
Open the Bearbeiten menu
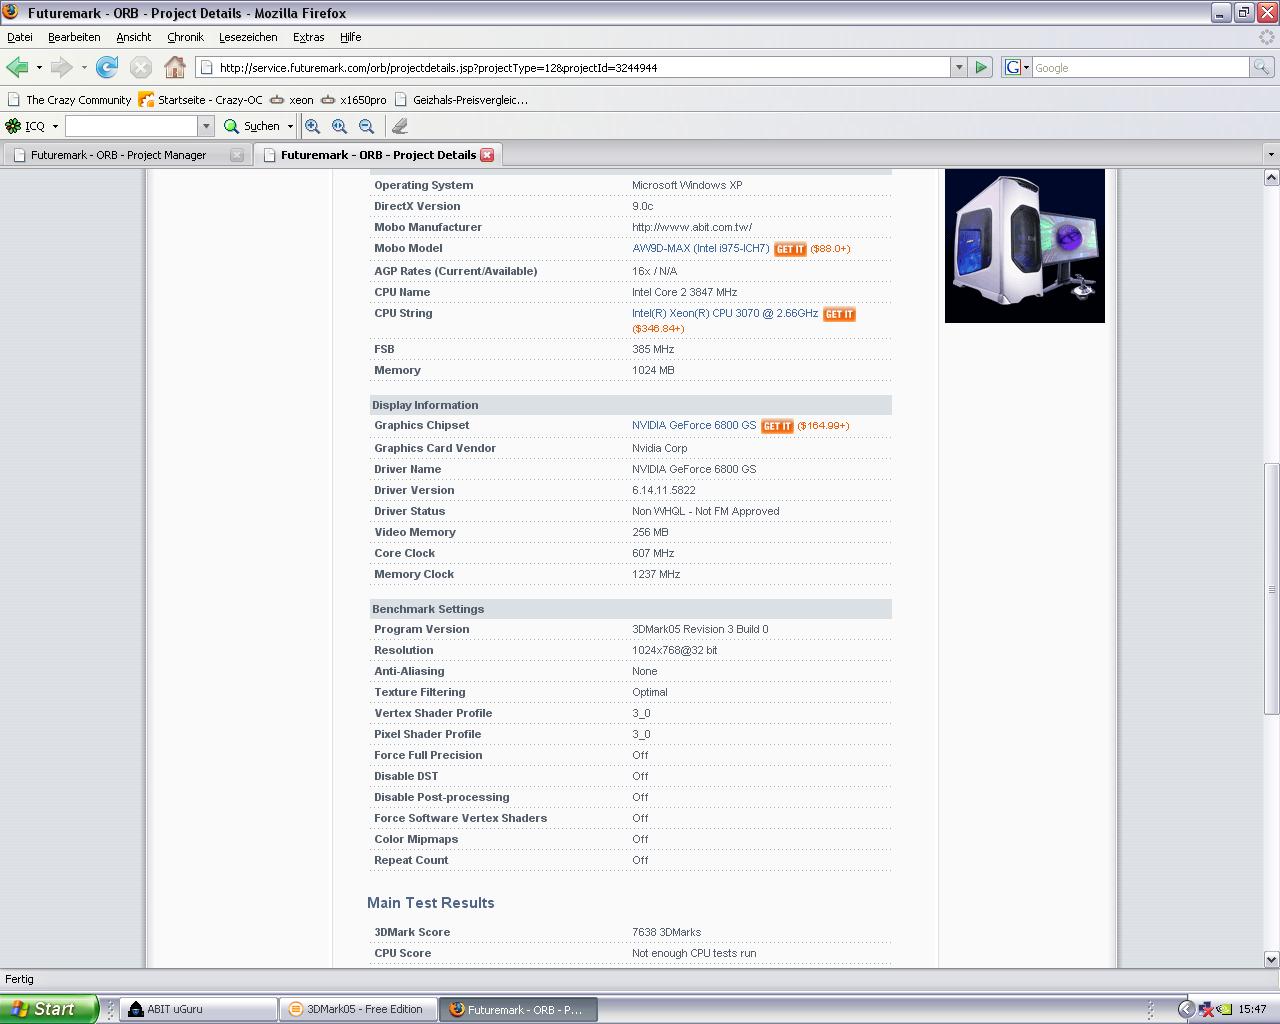coord(74,37)
